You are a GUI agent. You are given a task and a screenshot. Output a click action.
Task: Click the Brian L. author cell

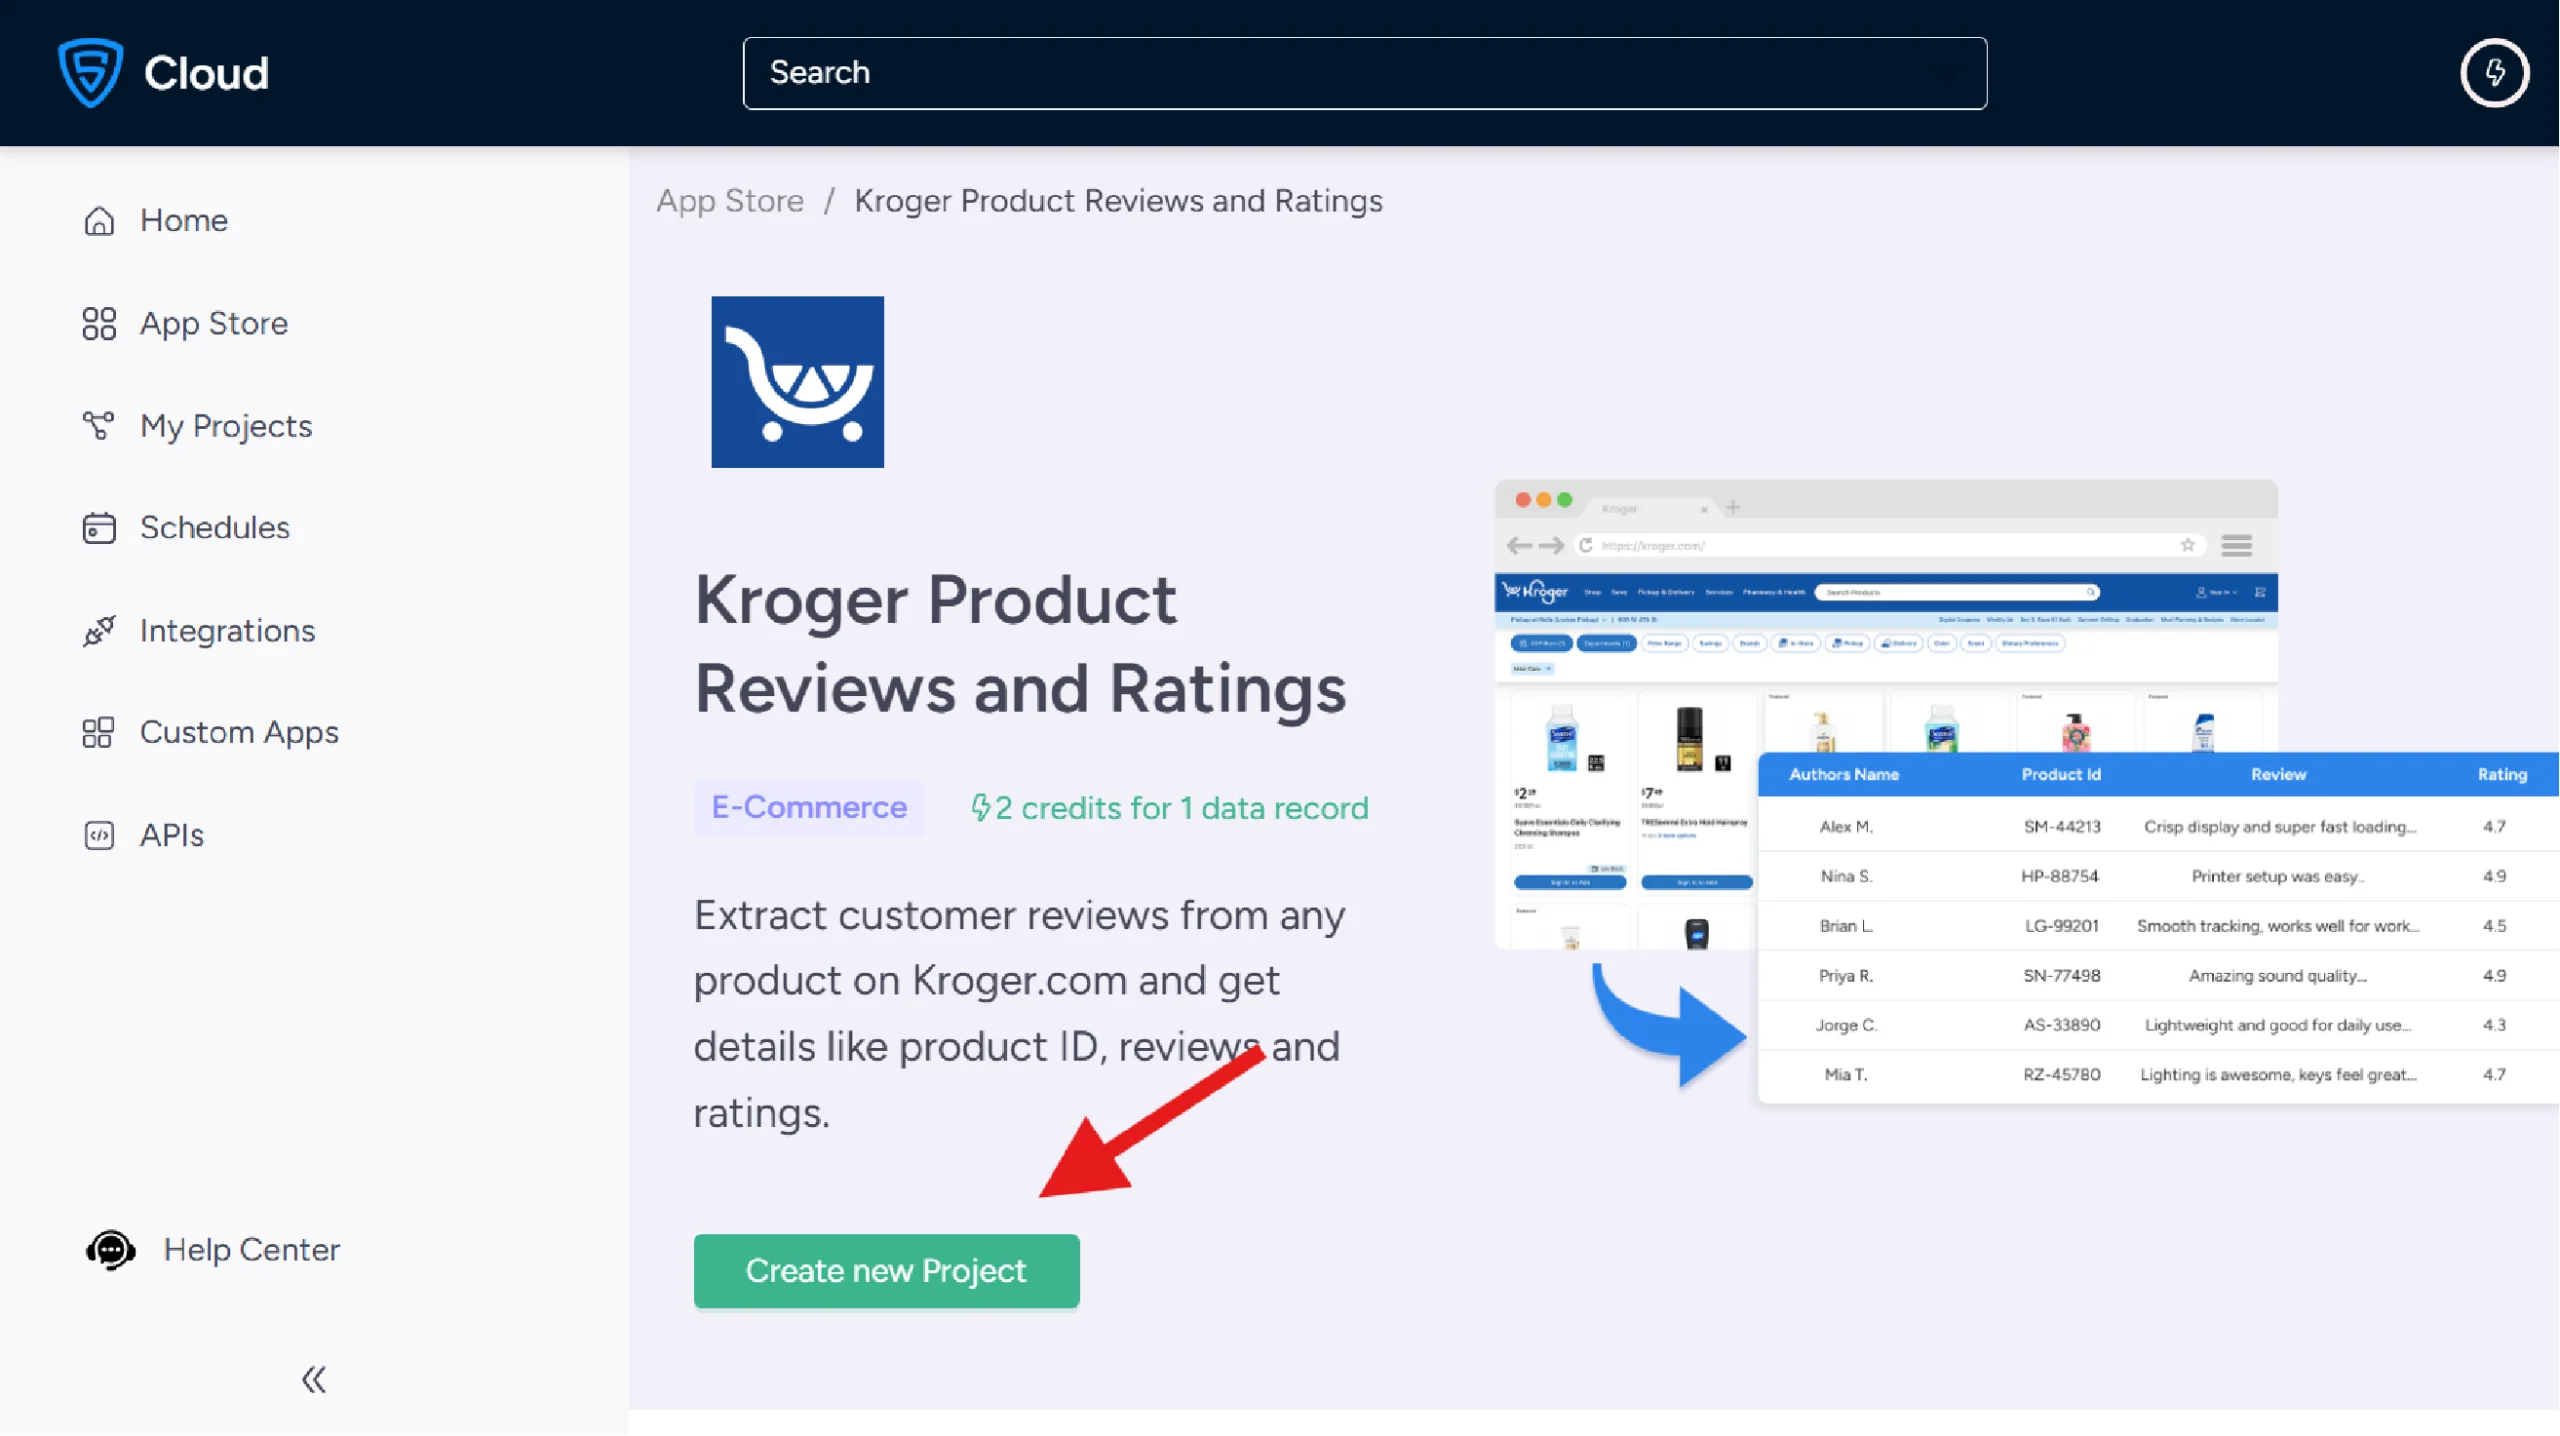pyautogui.click(x=1845, y=926)
